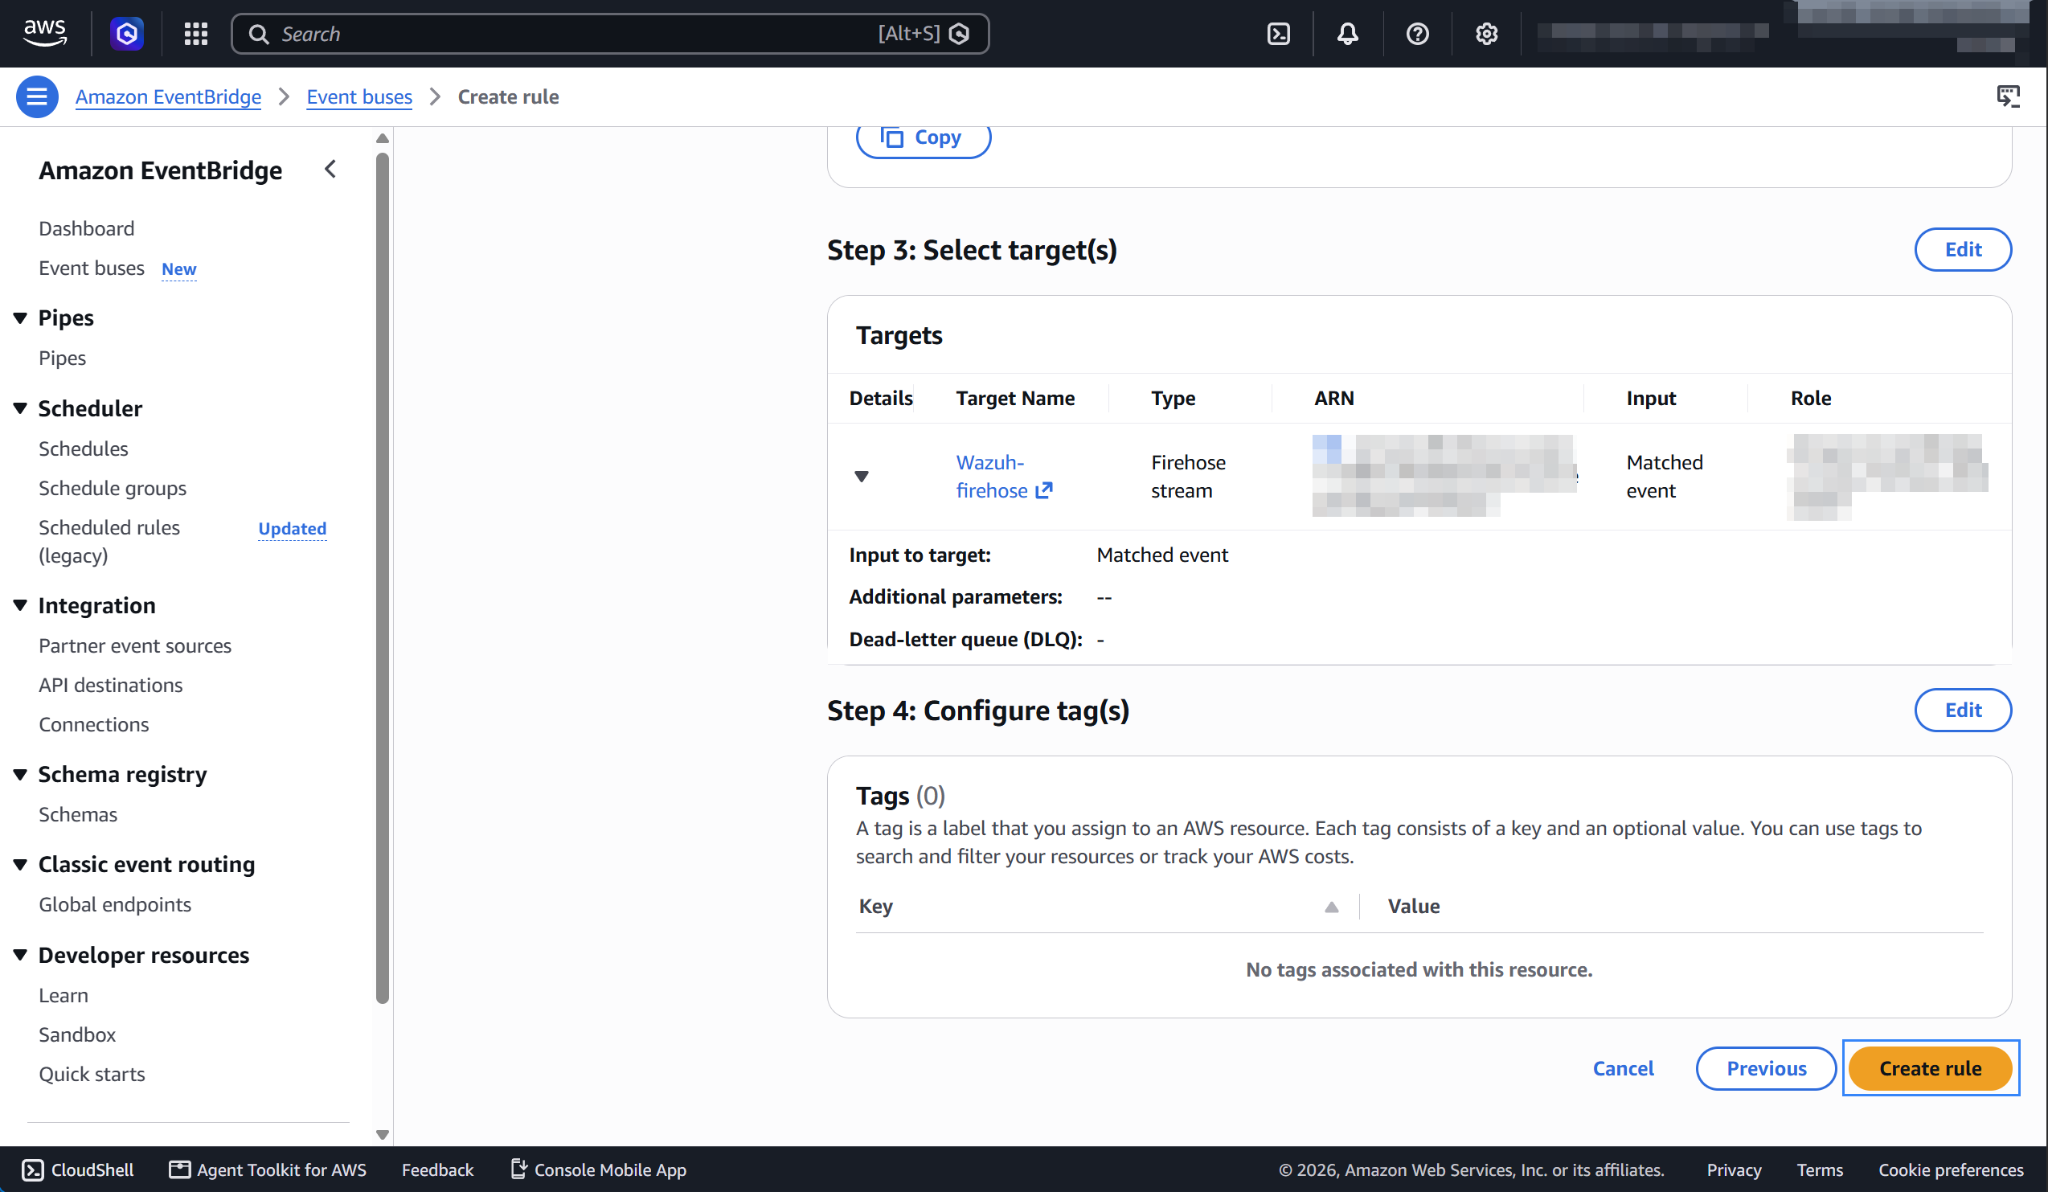
Task: Click the Previous button
Action: point(1766,1068)
